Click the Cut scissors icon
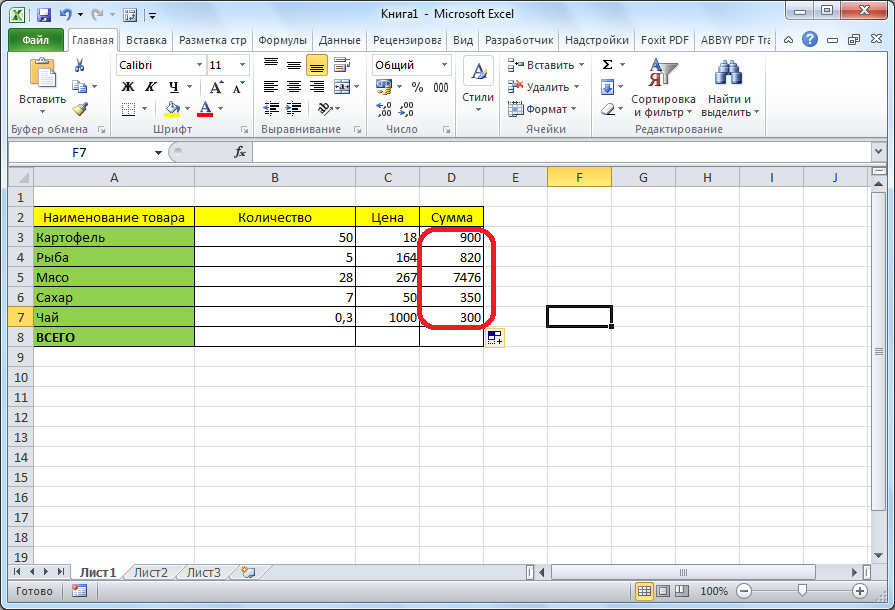The width and height of the screenshot is (895, 610). click(80, 65)
